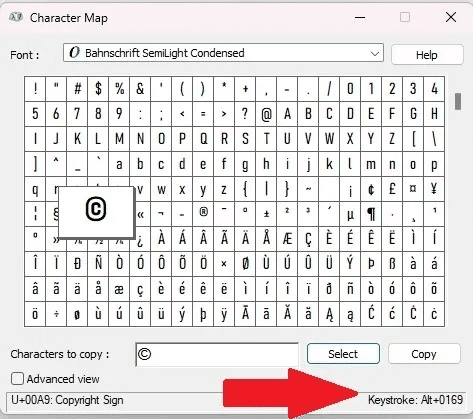Screen dimensions: 473x419
Task: Click the U+00A9: Copyright Sign status text
Action: coord(67,400)
